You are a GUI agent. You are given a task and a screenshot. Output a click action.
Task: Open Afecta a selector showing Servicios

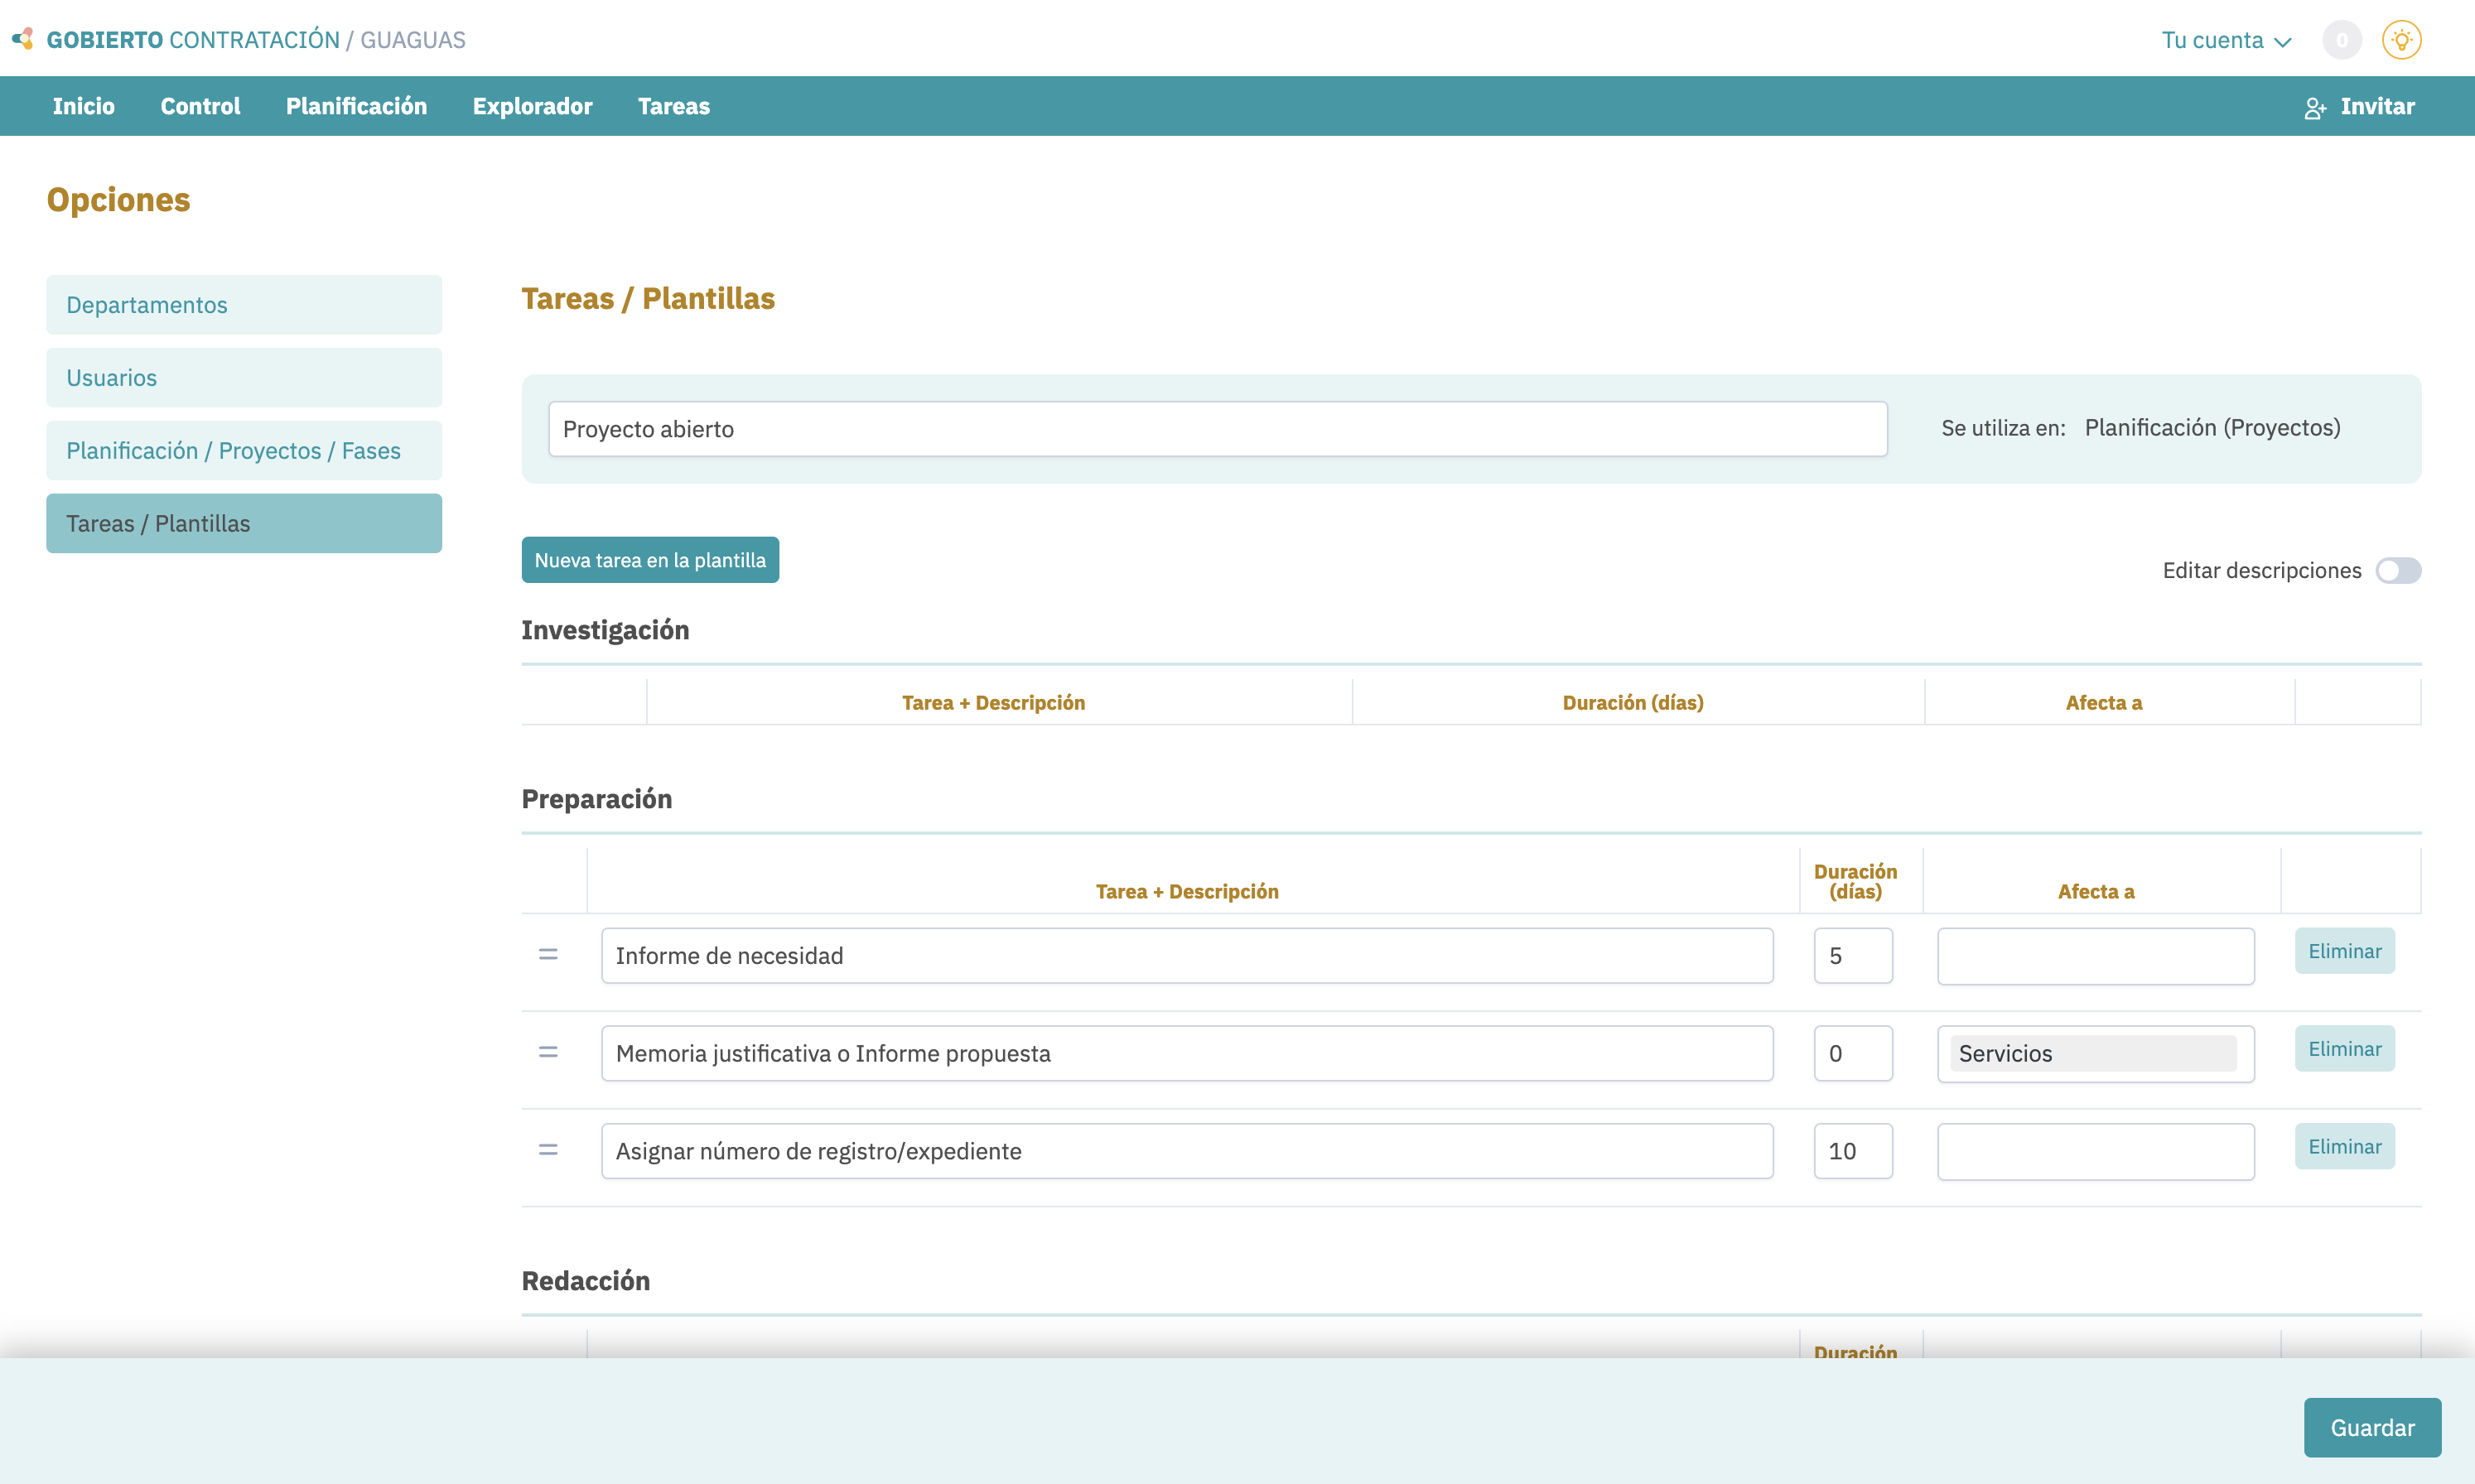pyautogui.click(x=2095, y=1053)
